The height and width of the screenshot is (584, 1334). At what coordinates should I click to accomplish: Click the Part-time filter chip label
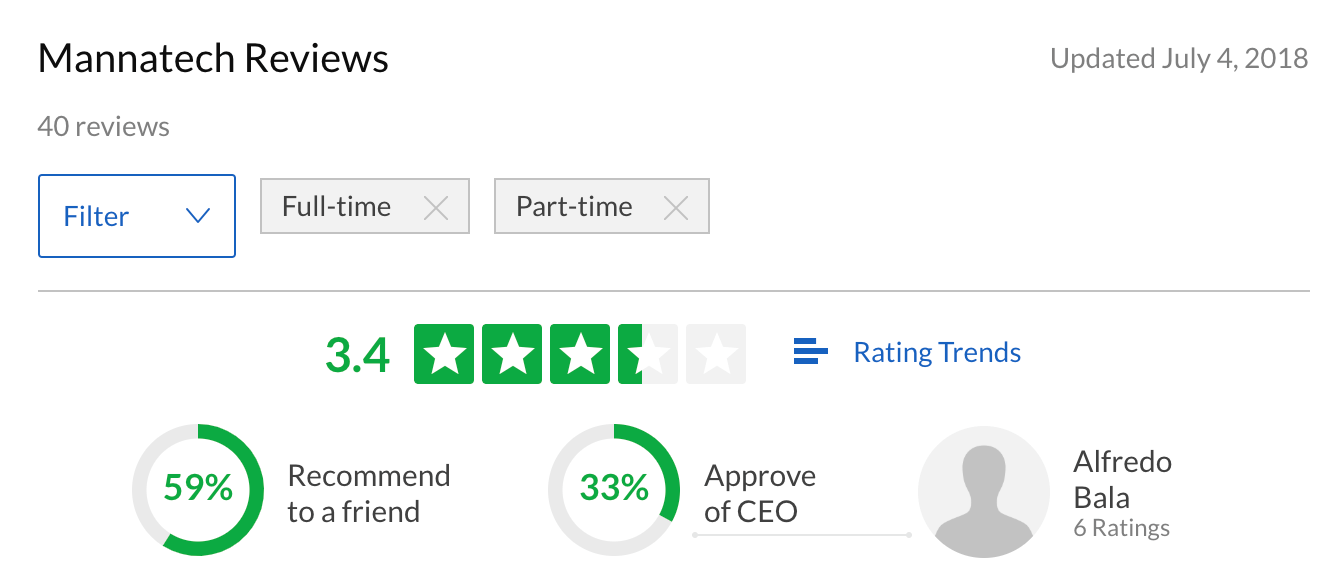[x=574, y=207]
